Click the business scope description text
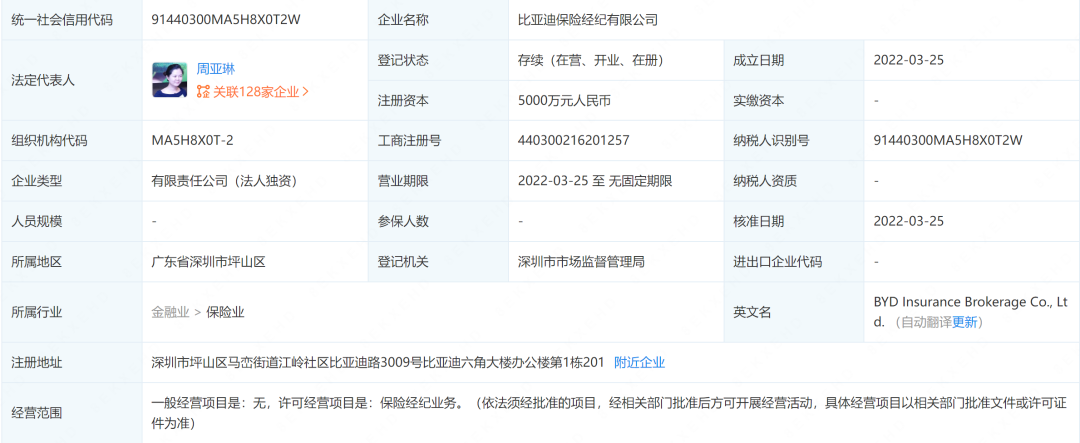 tap(608, 413)
